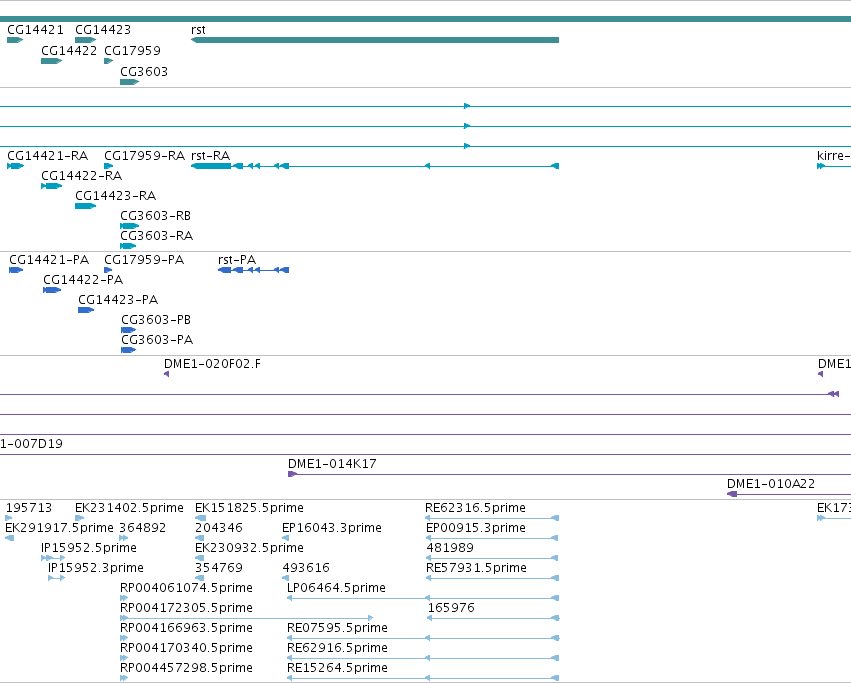851x683 pixels.
Task: Click the 1-007D19 label text
Action: point(31,444)
